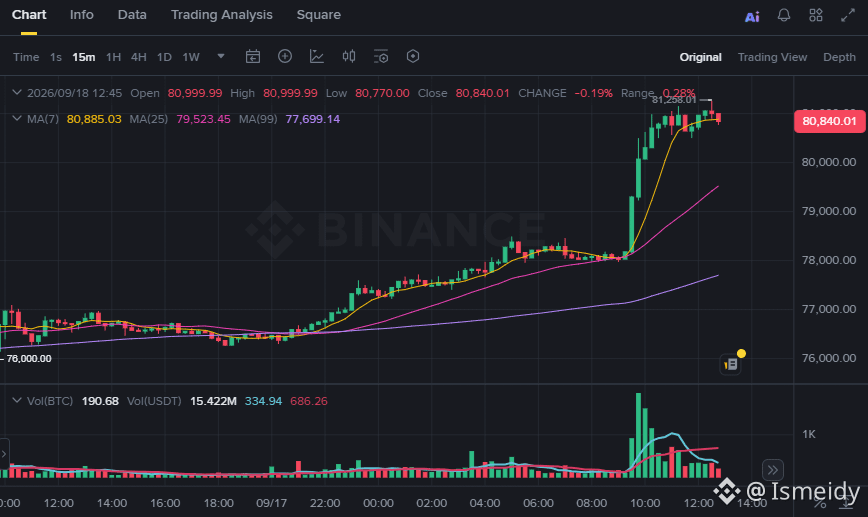The height and width of the screenshot is (517, 868).
Task: Switch chart mode to Depth
Action: point(839,57)
